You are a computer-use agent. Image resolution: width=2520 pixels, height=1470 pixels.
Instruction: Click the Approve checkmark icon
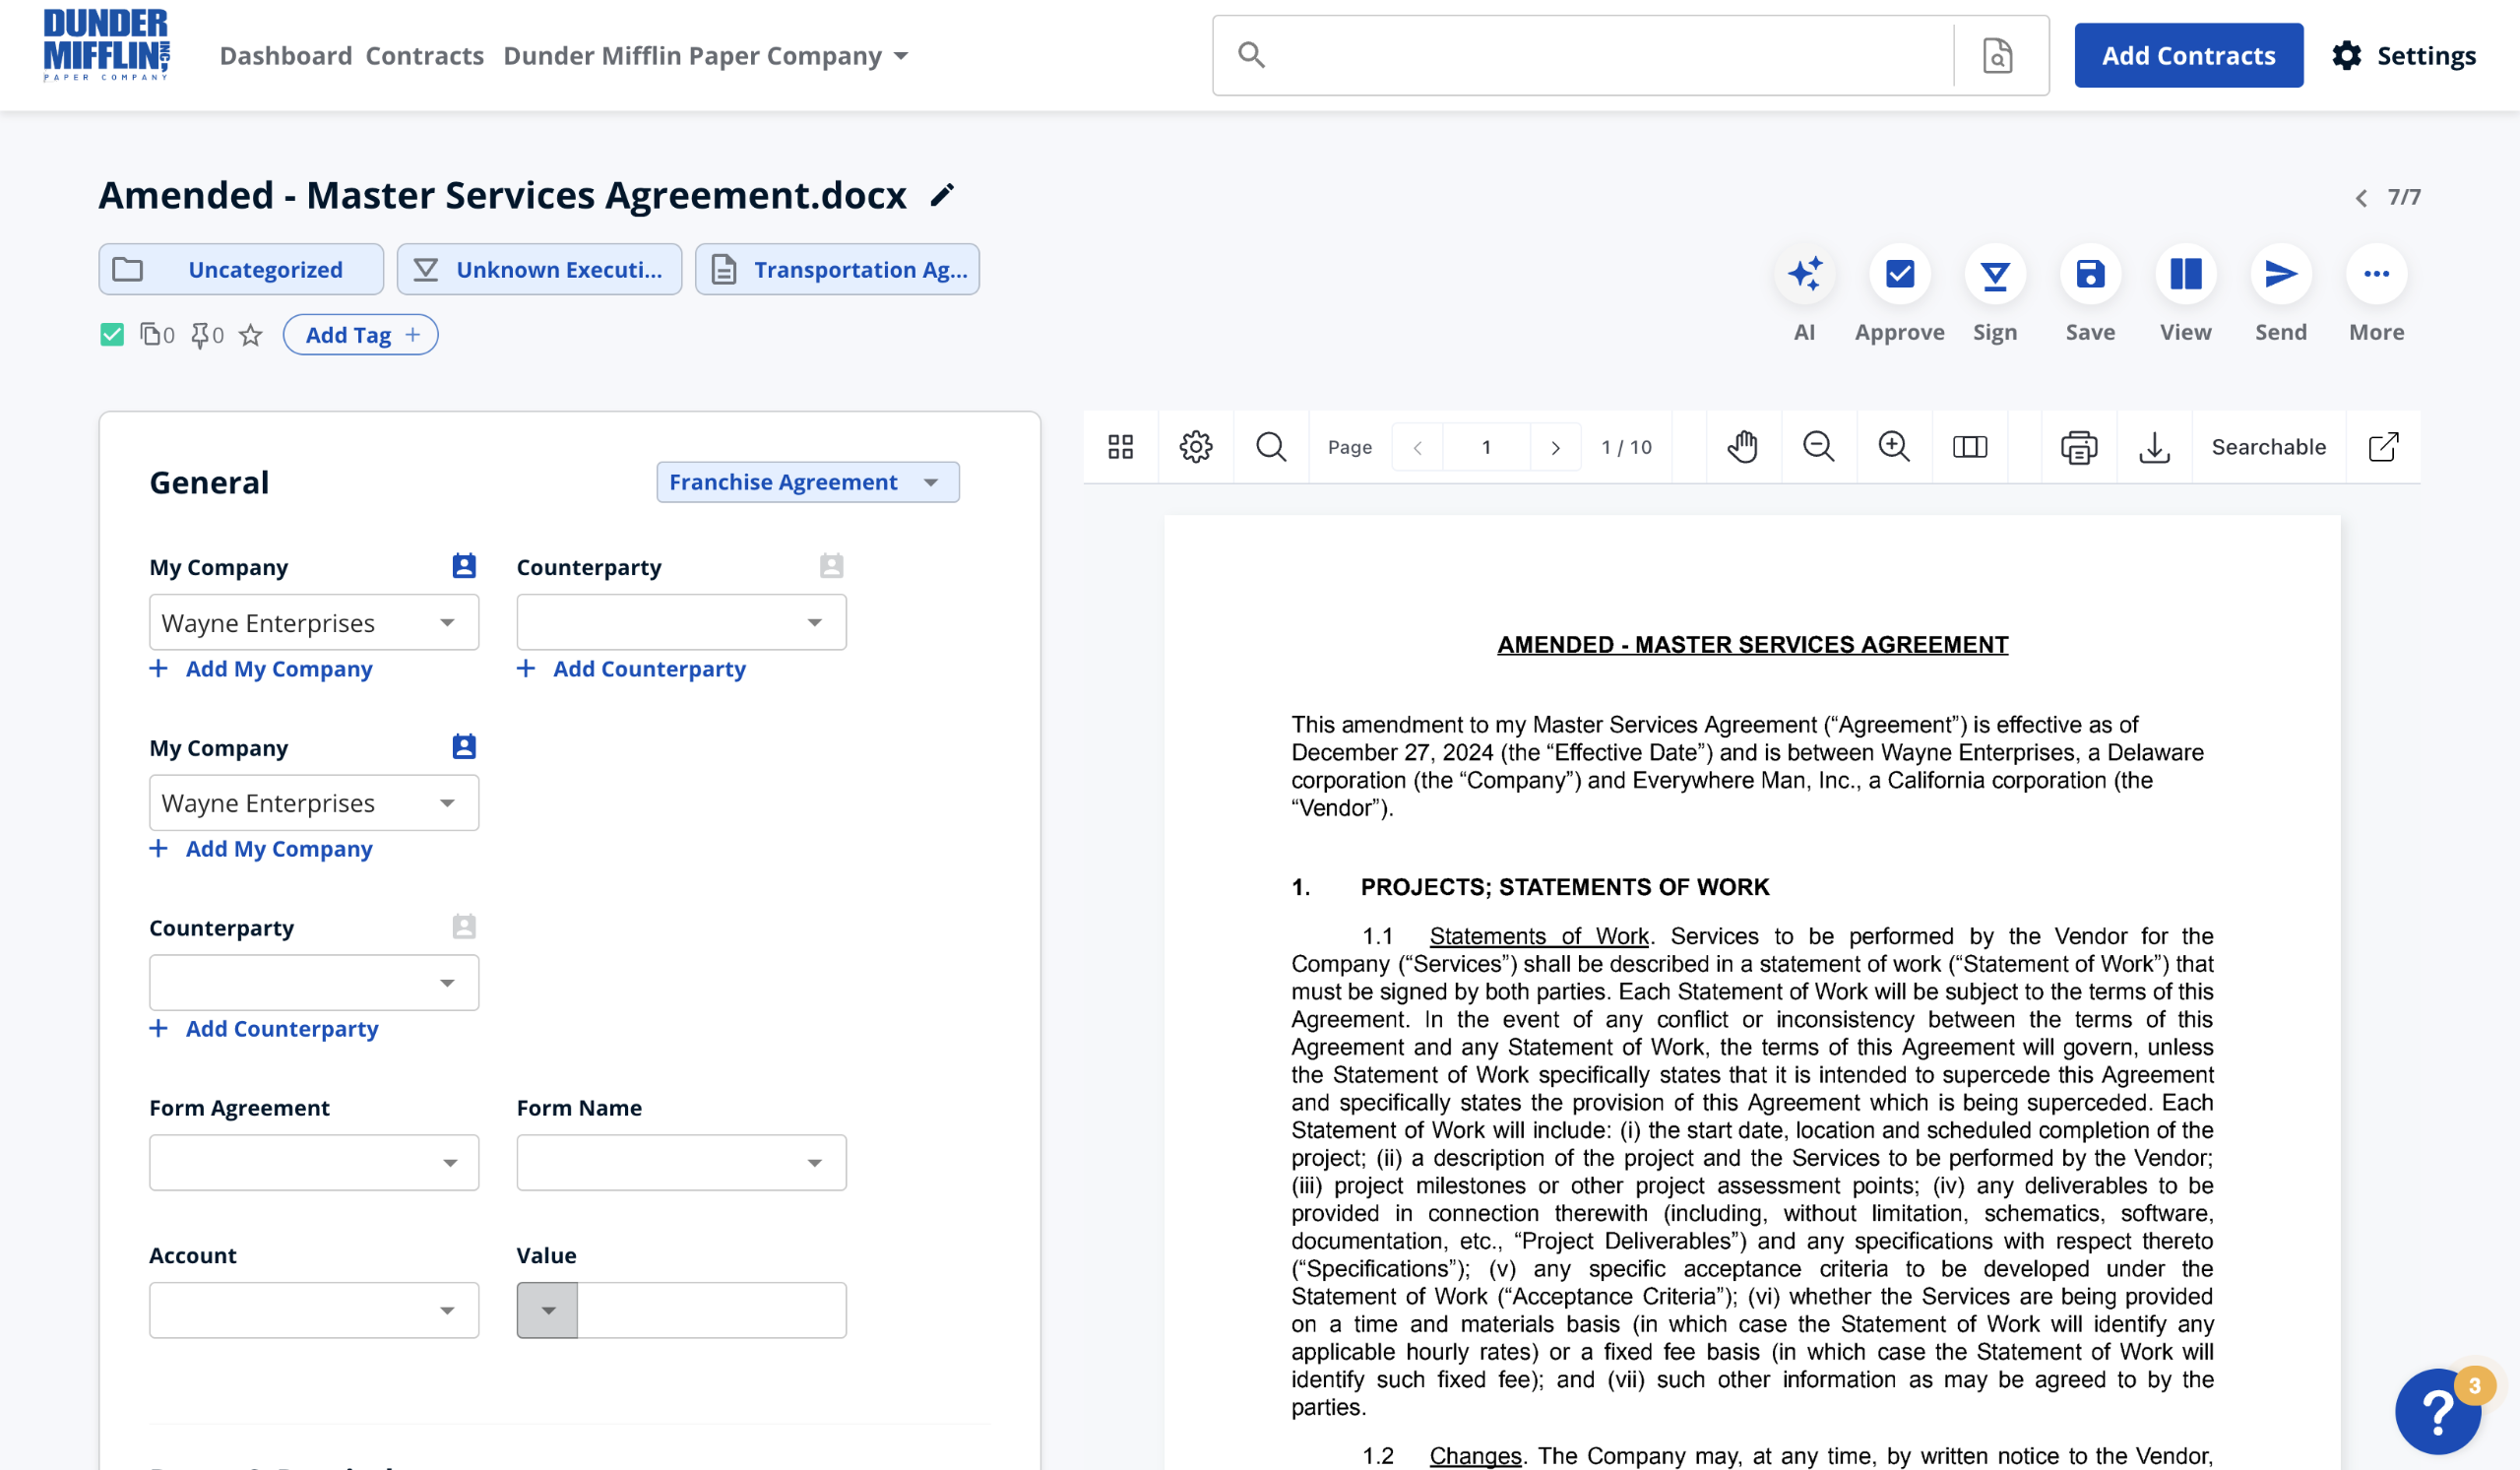(x=1899, y=274)
